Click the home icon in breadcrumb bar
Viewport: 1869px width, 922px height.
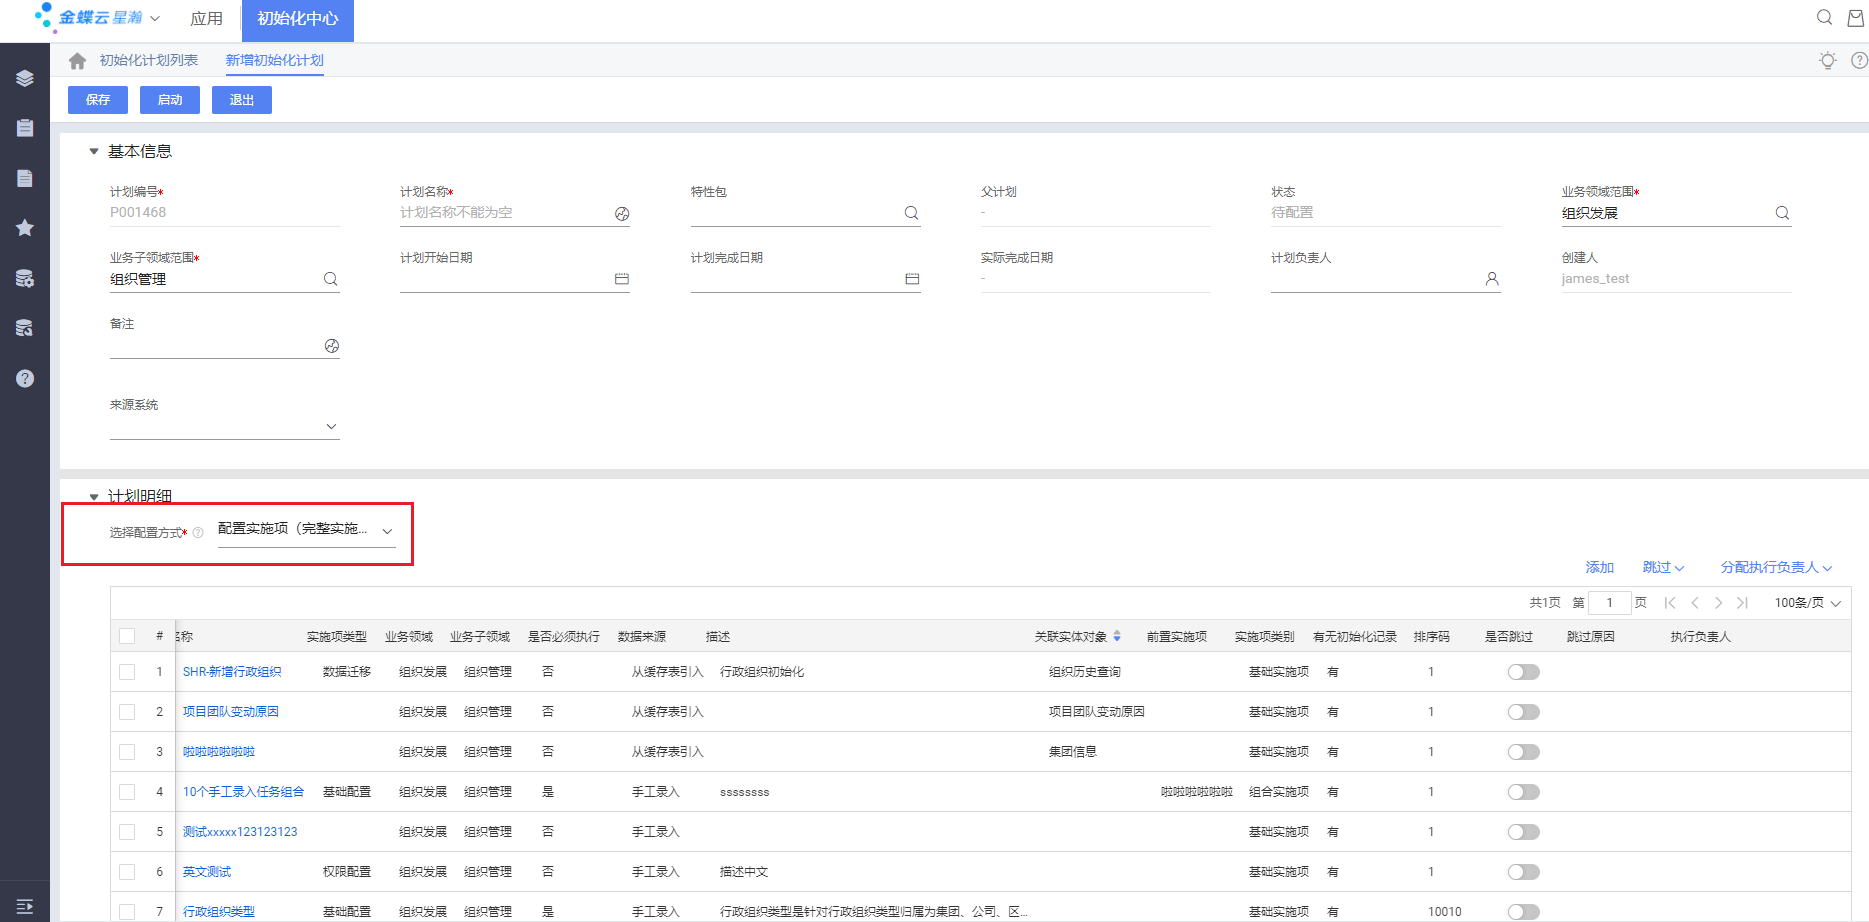coord(77,61)
